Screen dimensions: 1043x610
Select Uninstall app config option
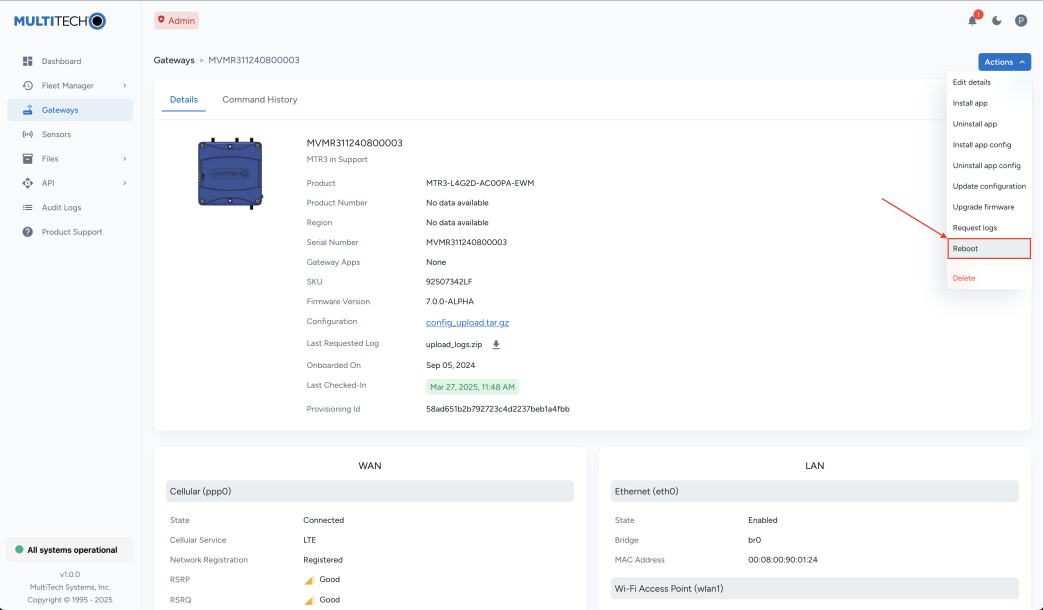click(989, 166)
